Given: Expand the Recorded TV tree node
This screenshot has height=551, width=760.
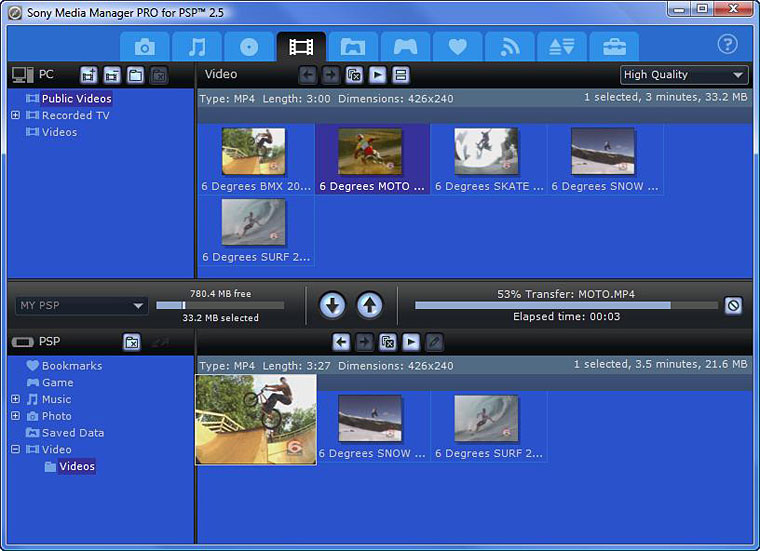Looking at the screenshot, I should (16, 115).
